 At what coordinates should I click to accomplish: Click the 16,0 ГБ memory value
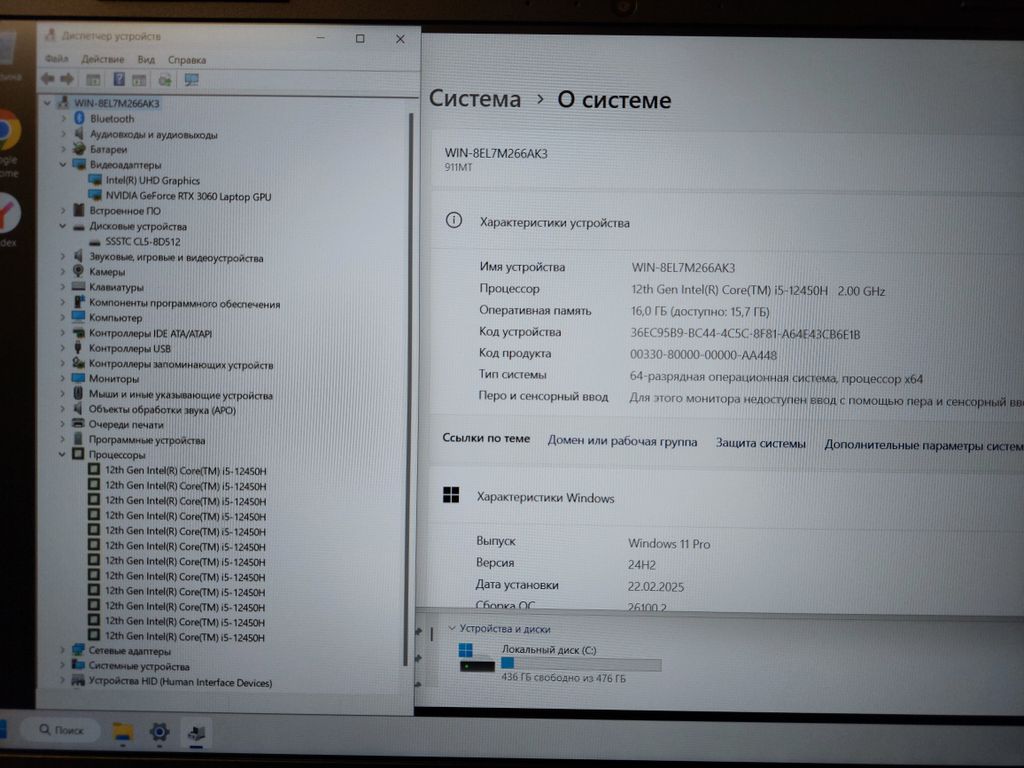(x=699, y=312)
